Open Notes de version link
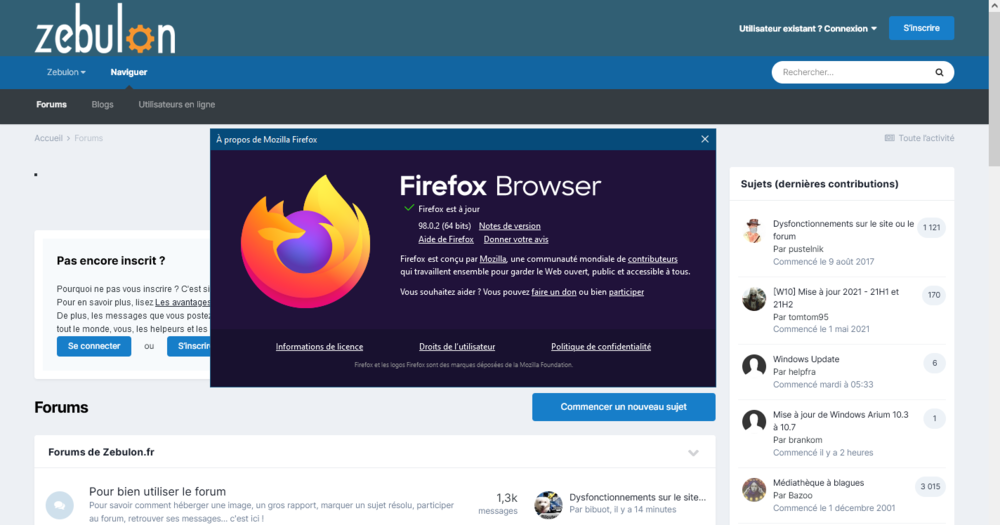Screen dimensions: 1000x525 [509, 226]
